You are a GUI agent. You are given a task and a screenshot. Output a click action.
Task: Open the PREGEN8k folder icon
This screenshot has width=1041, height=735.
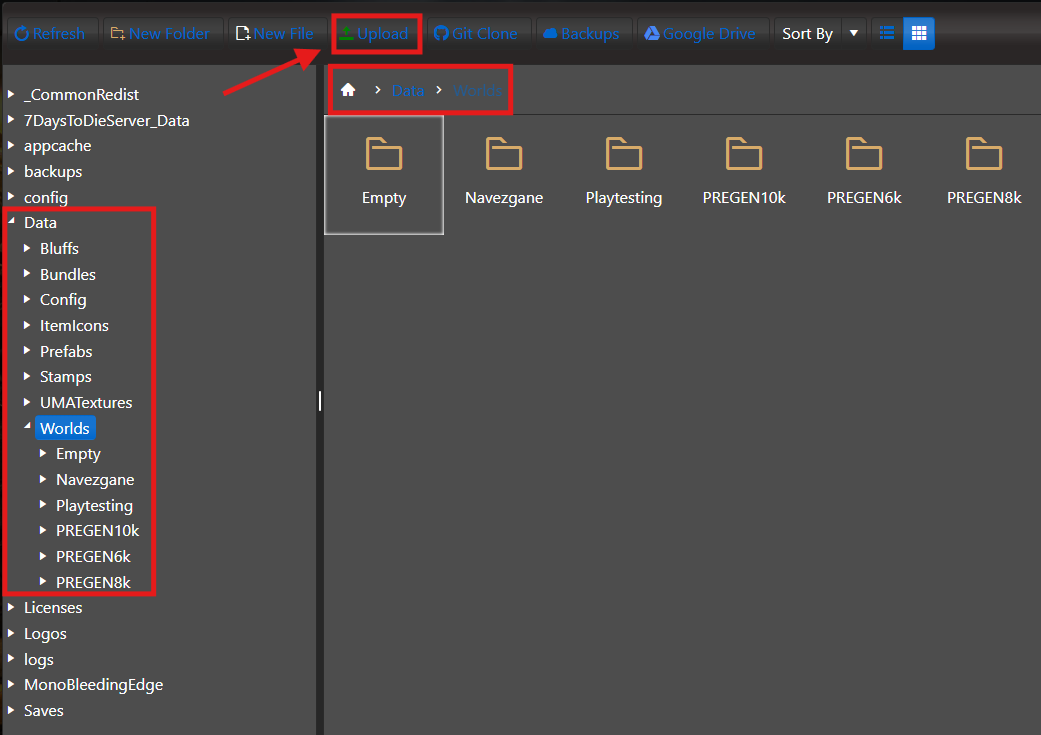click(x=984, y=154)
